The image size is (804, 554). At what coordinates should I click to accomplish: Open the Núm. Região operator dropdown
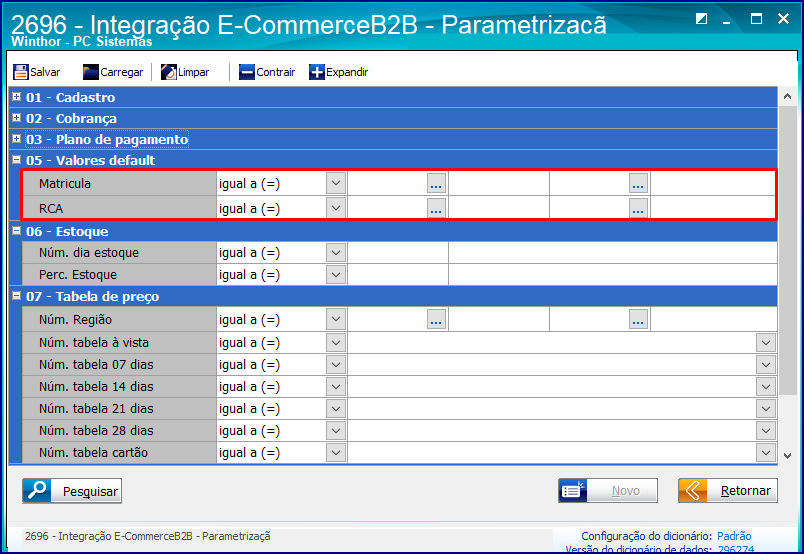coord(336,319)
